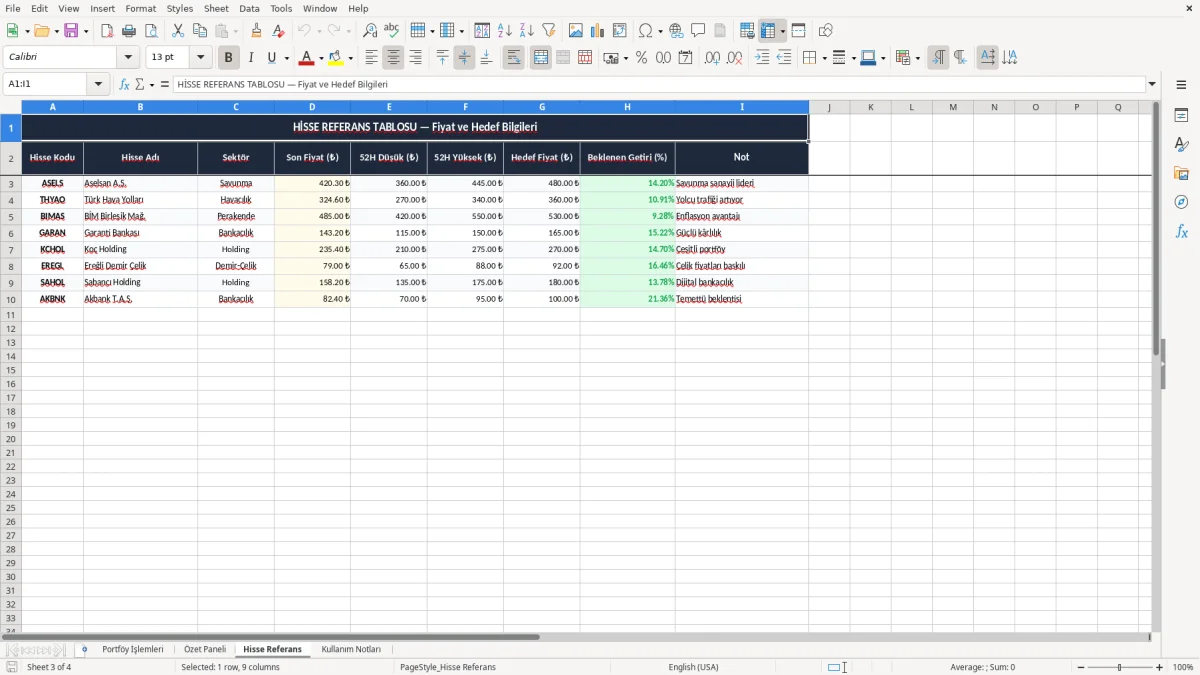Click the column D header

pos(312,107)
